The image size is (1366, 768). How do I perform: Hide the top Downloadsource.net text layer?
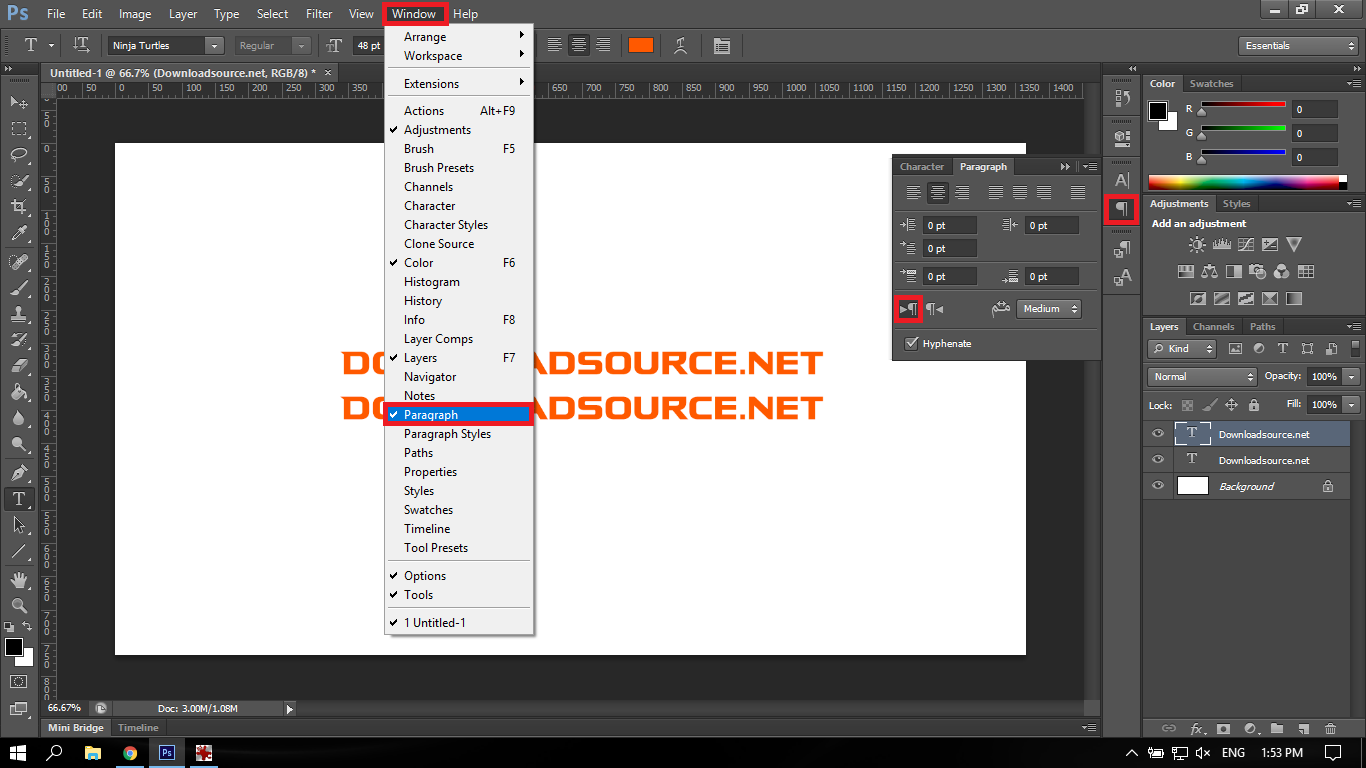[1158, 434]
